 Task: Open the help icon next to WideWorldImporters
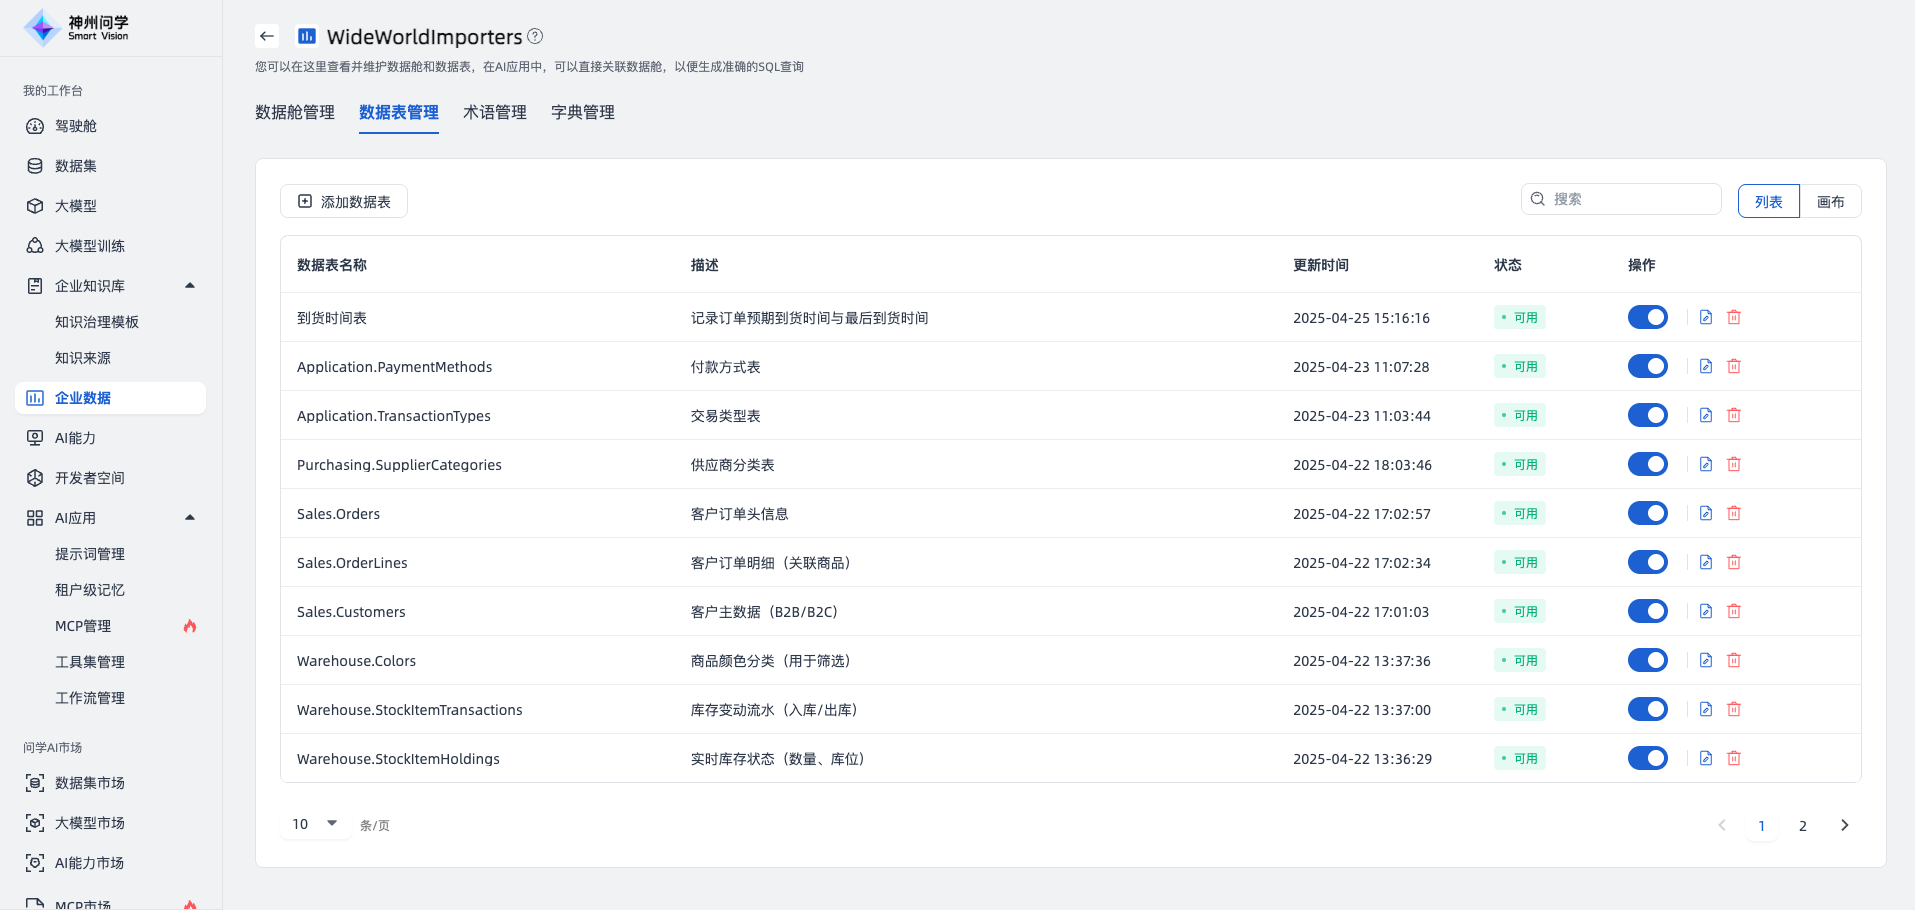(535, 36)
